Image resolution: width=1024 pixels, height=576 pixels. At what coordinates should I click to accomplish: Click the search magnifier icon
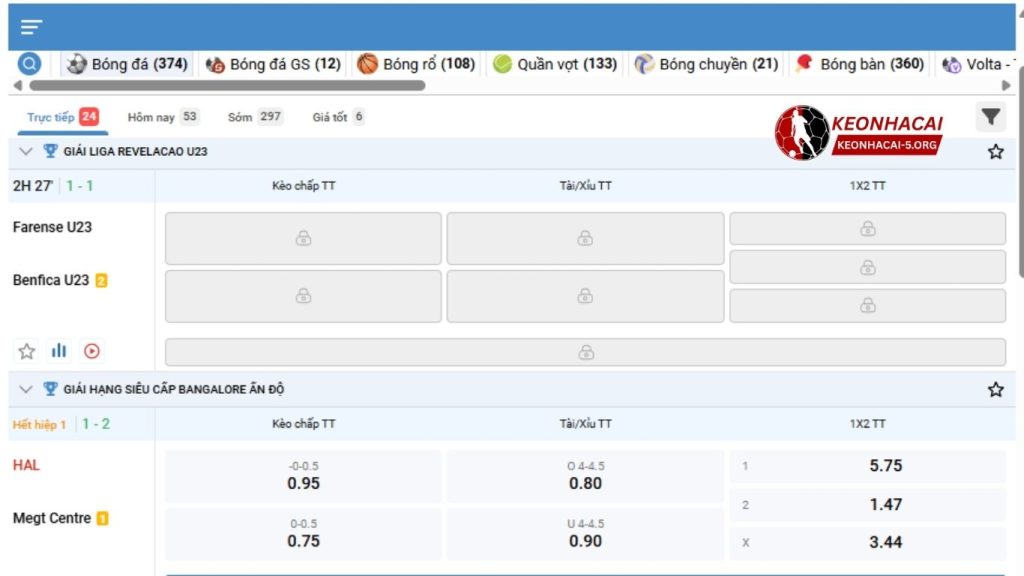[x=30, y=64]
